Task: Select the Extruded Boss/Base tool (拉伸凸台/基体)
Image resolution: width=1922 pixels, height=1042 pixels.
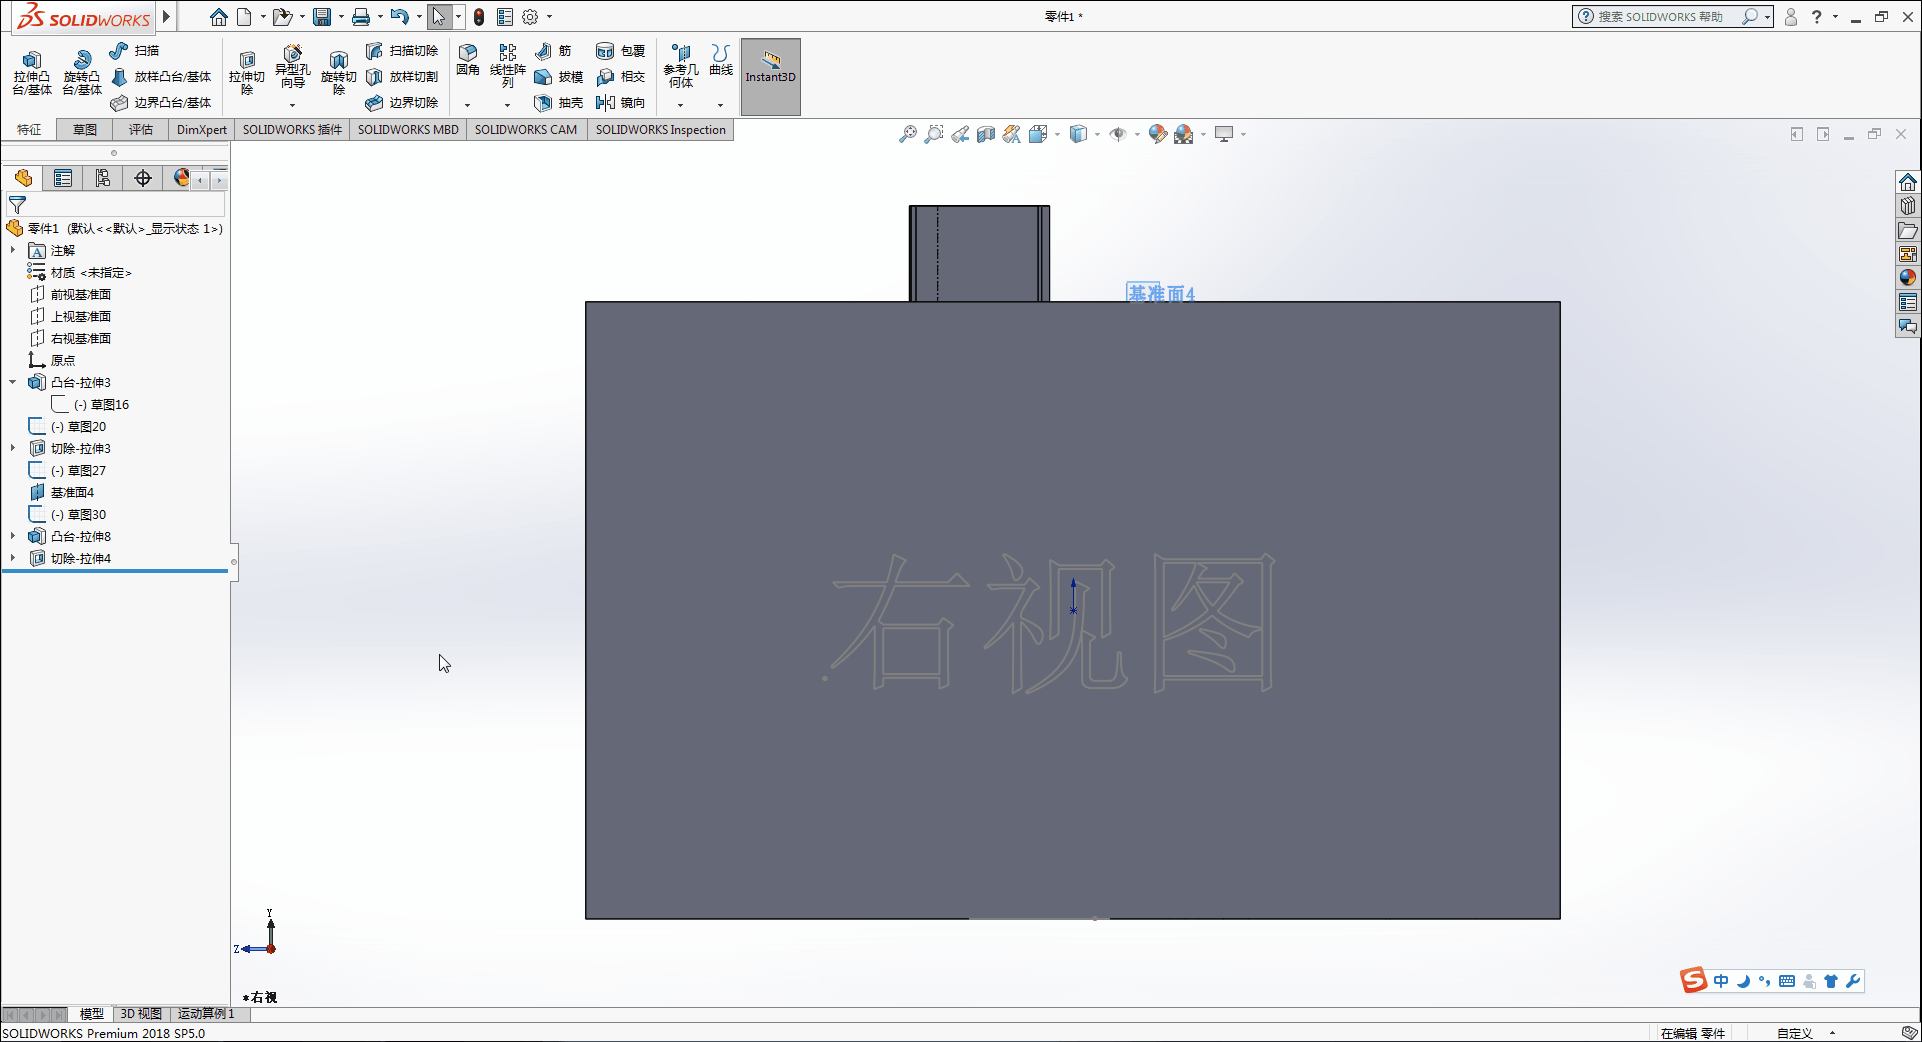Action: coord(32,73)
